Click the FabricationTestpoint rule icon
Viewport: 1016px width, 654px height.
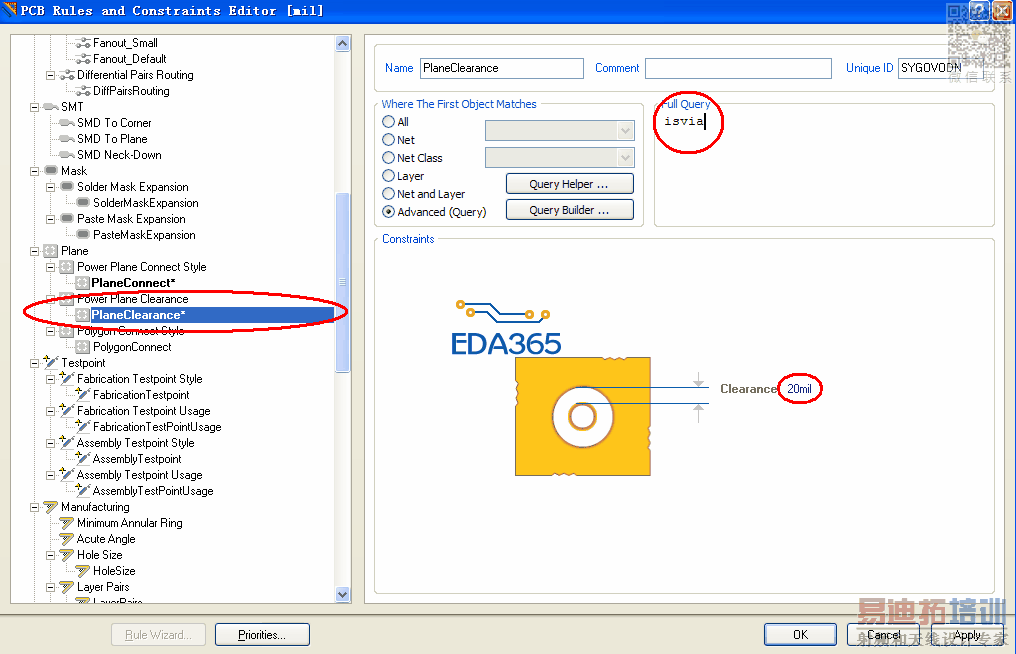[82, 394]
